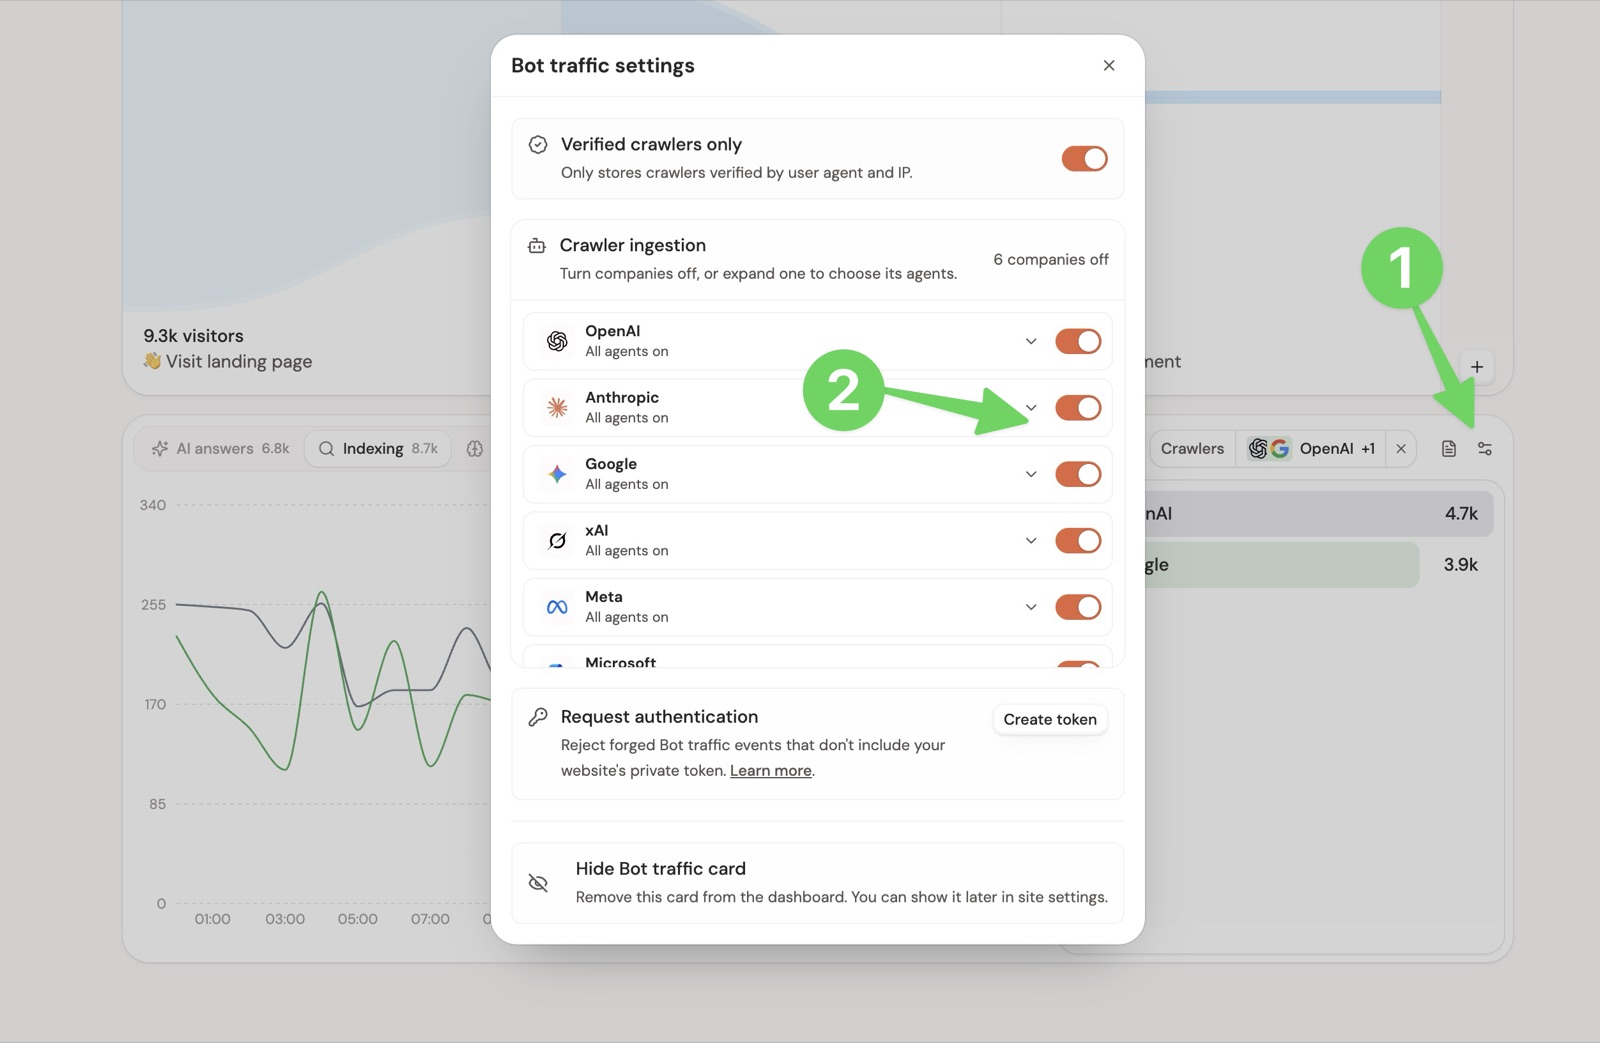Switch to the Indexing tab

coord(378,449)
